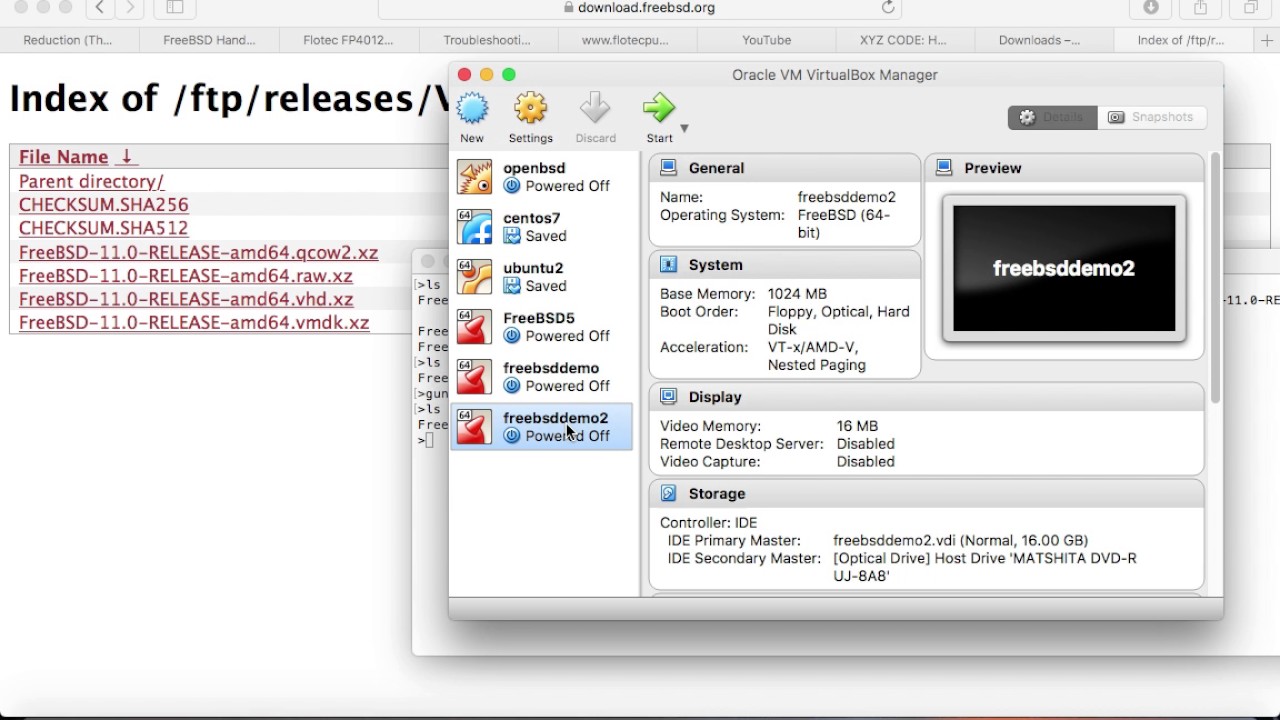Viewport: 1280px width, 720px height.
Task: Switch to Details view
Action: coord(1052,117)
